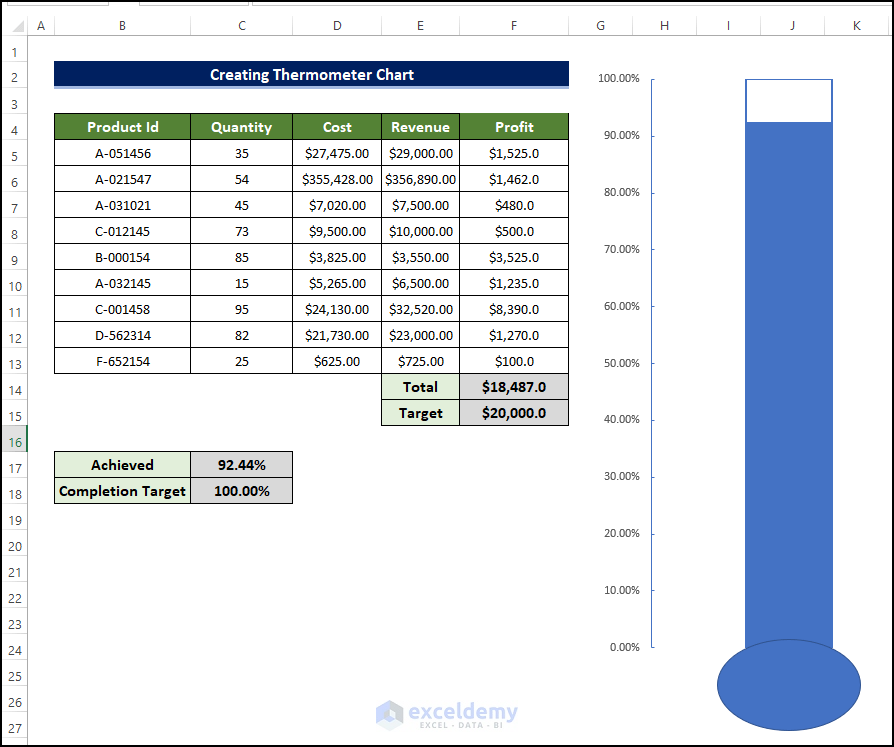Click the Quantity cell showing 95
The image size is (894, 747).
coord(241,310)
